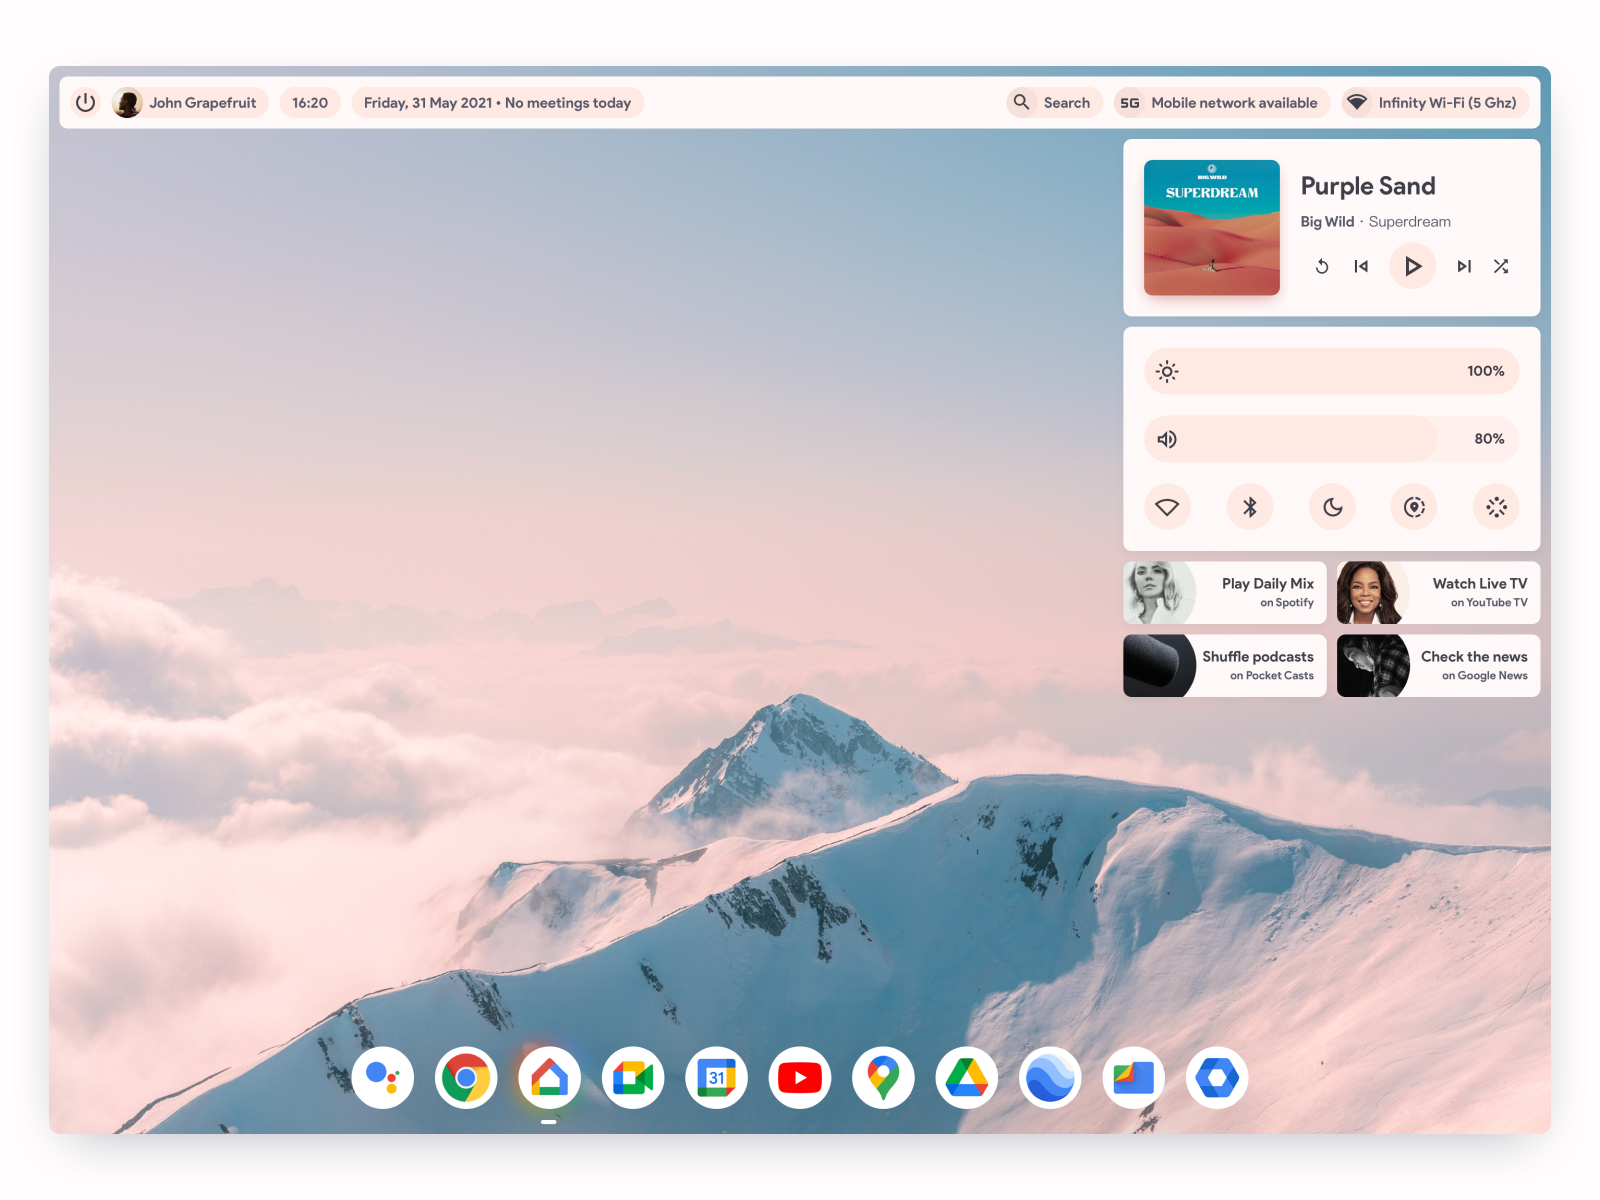Play the Purple Sand track
Viewport: 1600px width, 1200px height.
coord(1412,266)
